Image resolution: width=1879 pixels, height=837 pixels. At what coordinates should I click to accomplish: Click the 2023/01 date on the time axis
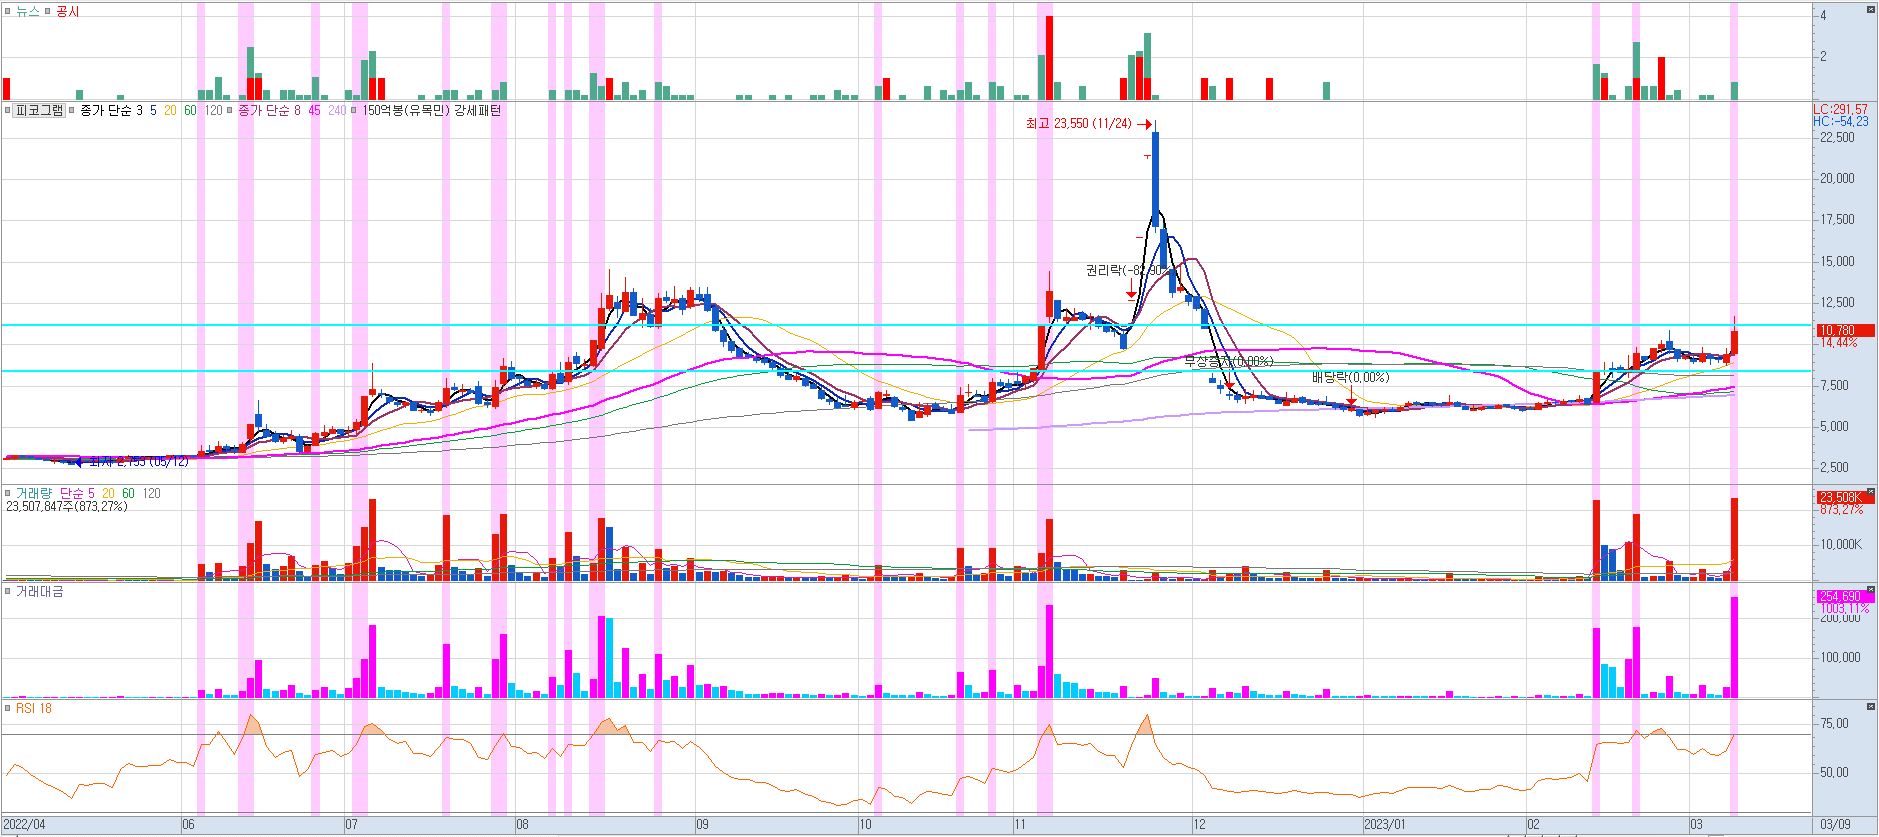point(1385,825)
